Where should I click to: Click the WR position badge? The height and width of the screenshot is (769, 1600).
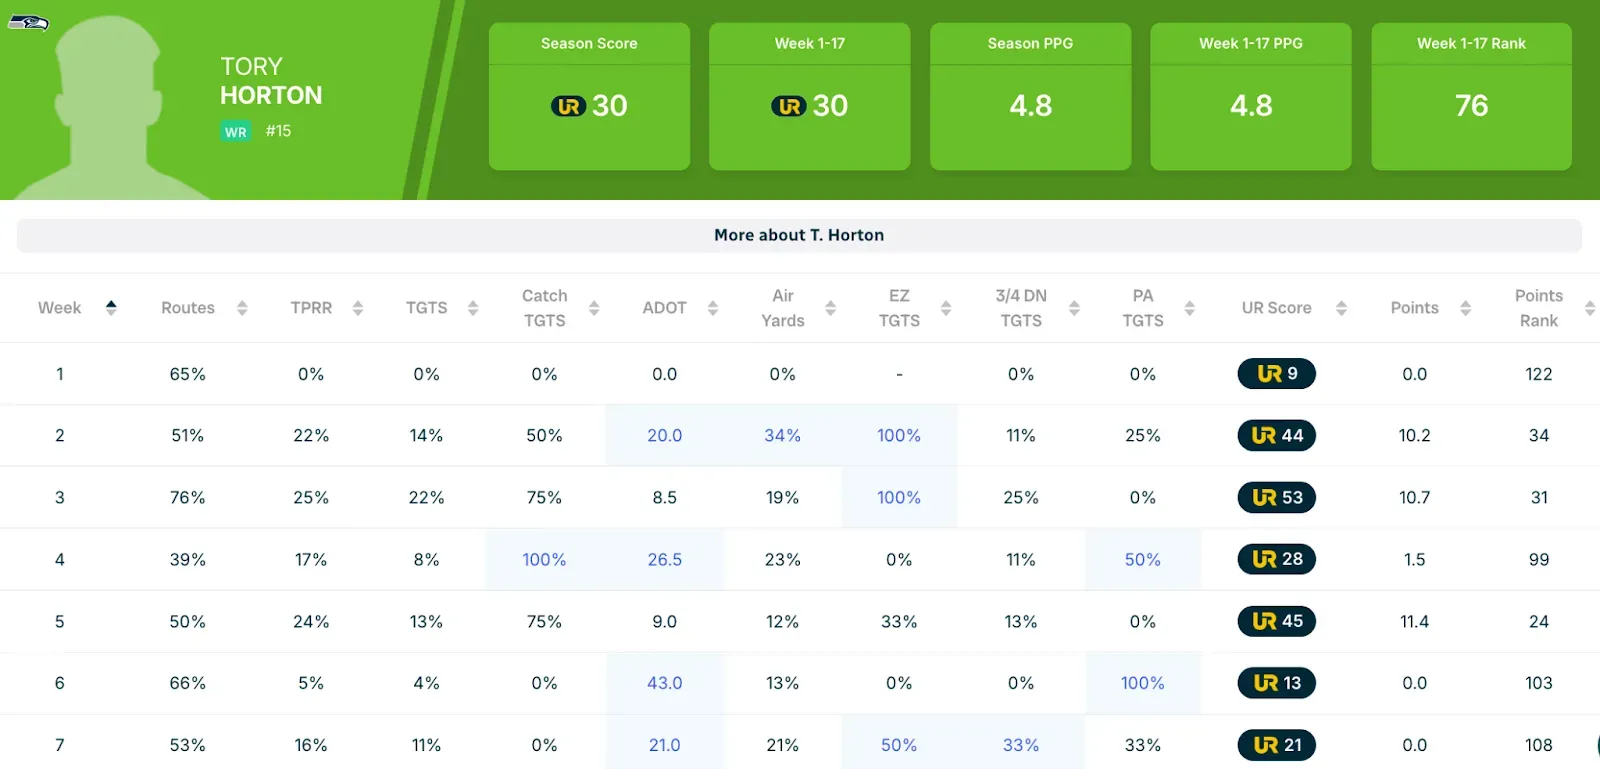tap(236, 132)
